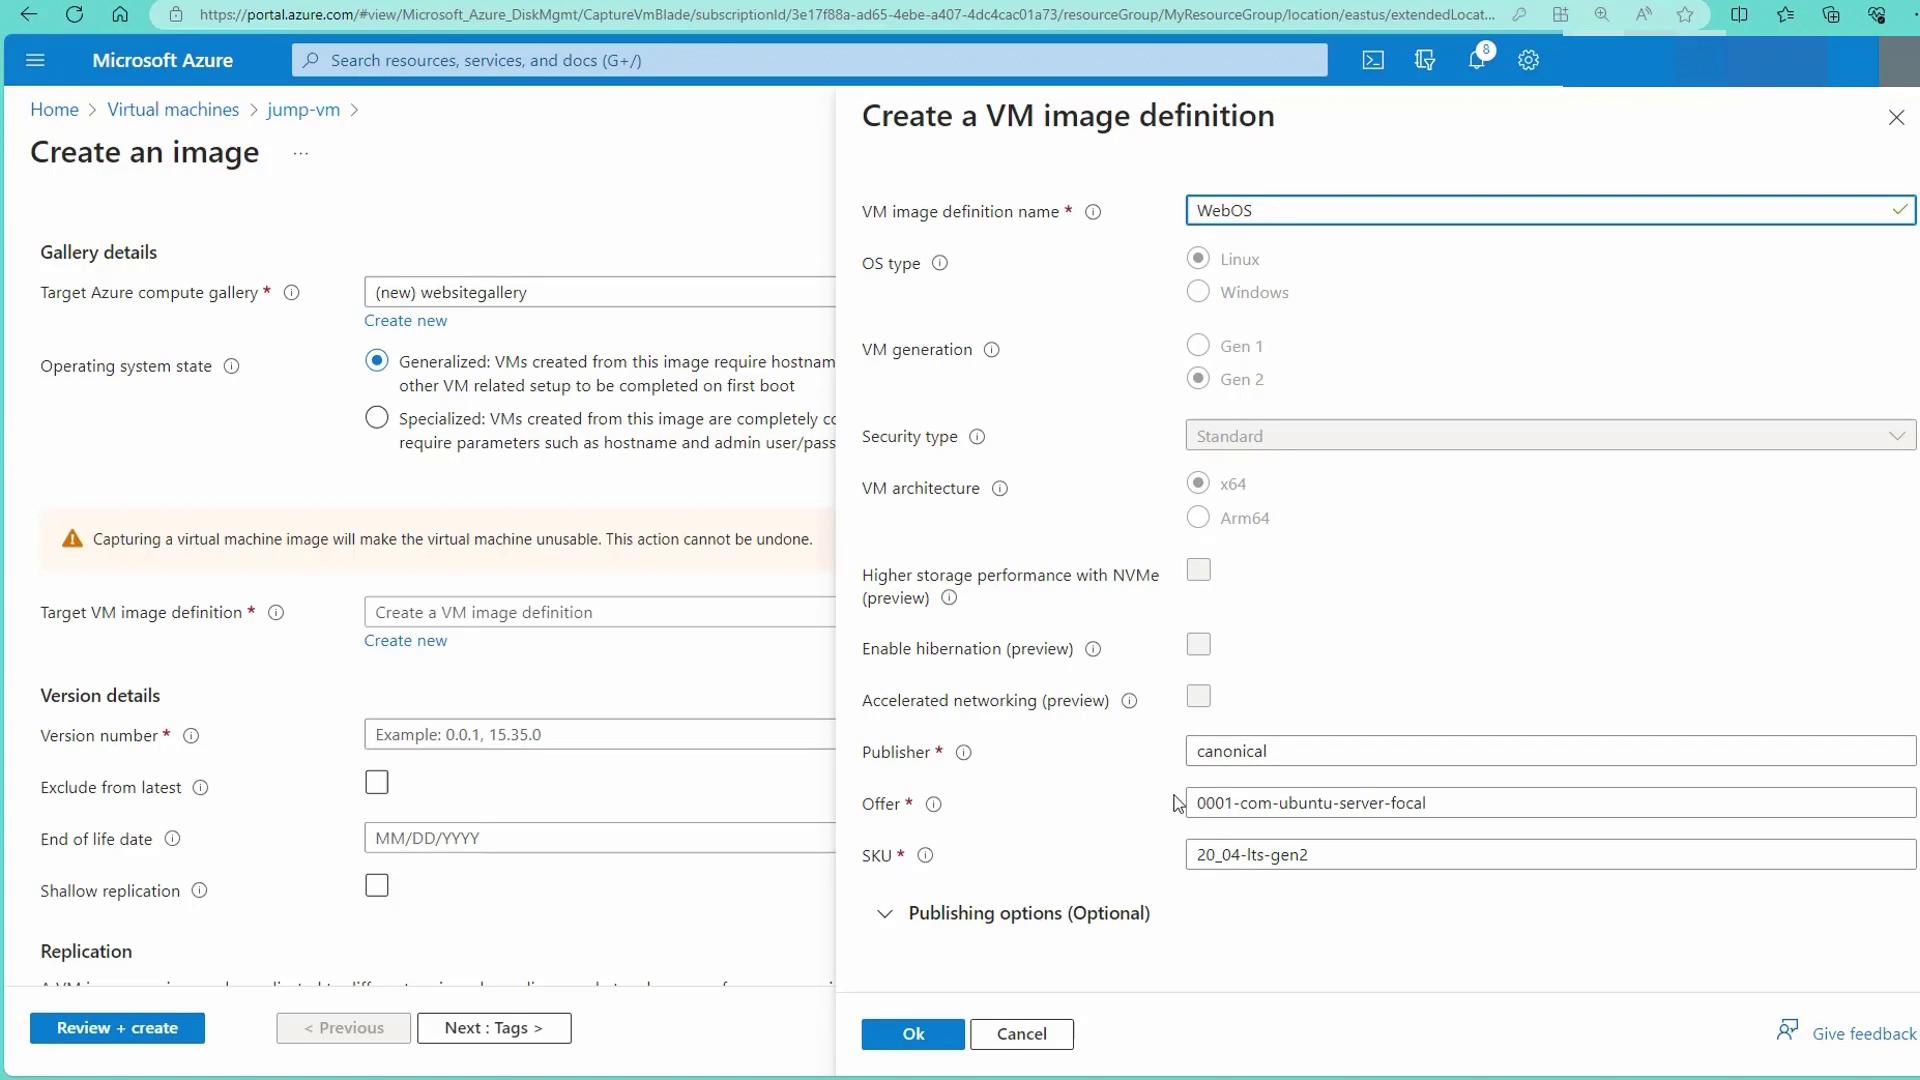Cancel the VM image definition panel

[1021, 1034]
